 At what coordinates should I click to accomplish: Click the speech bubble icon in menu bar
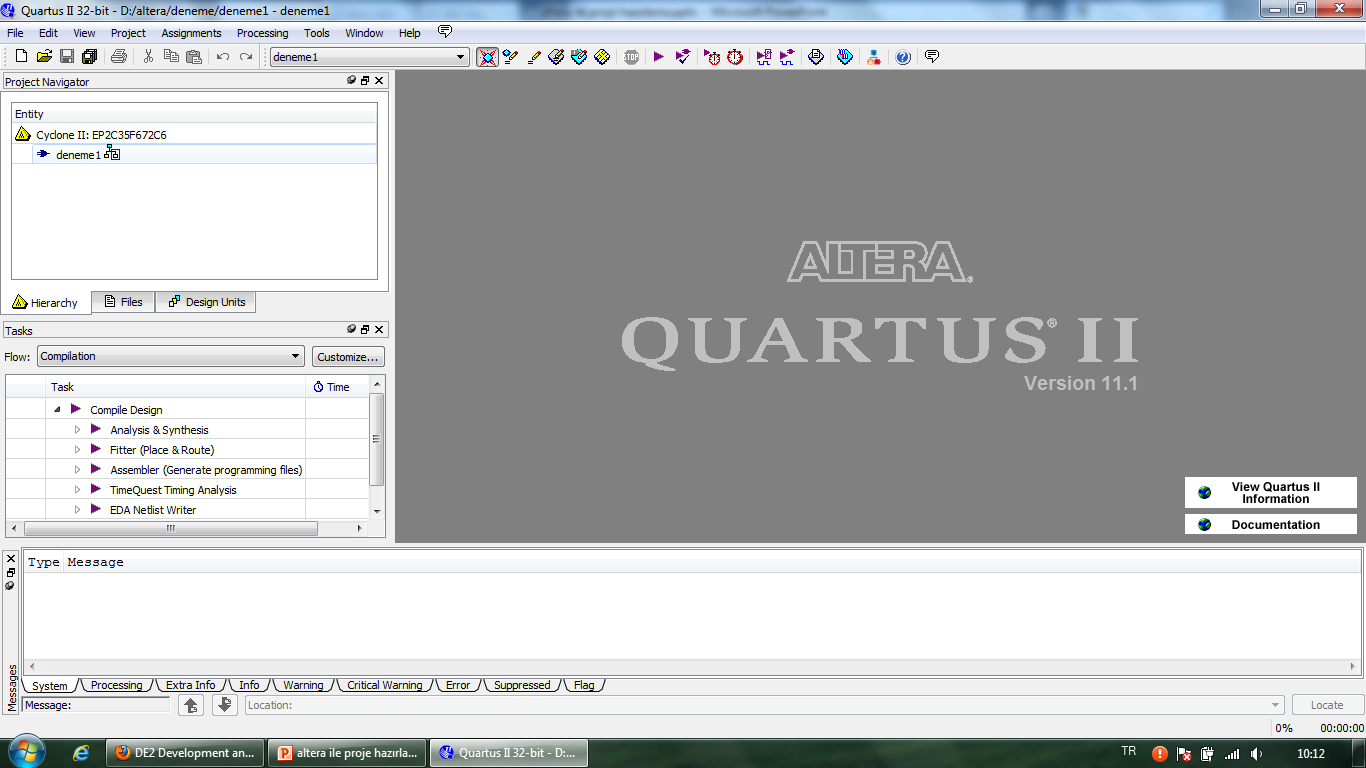point(445,32)
